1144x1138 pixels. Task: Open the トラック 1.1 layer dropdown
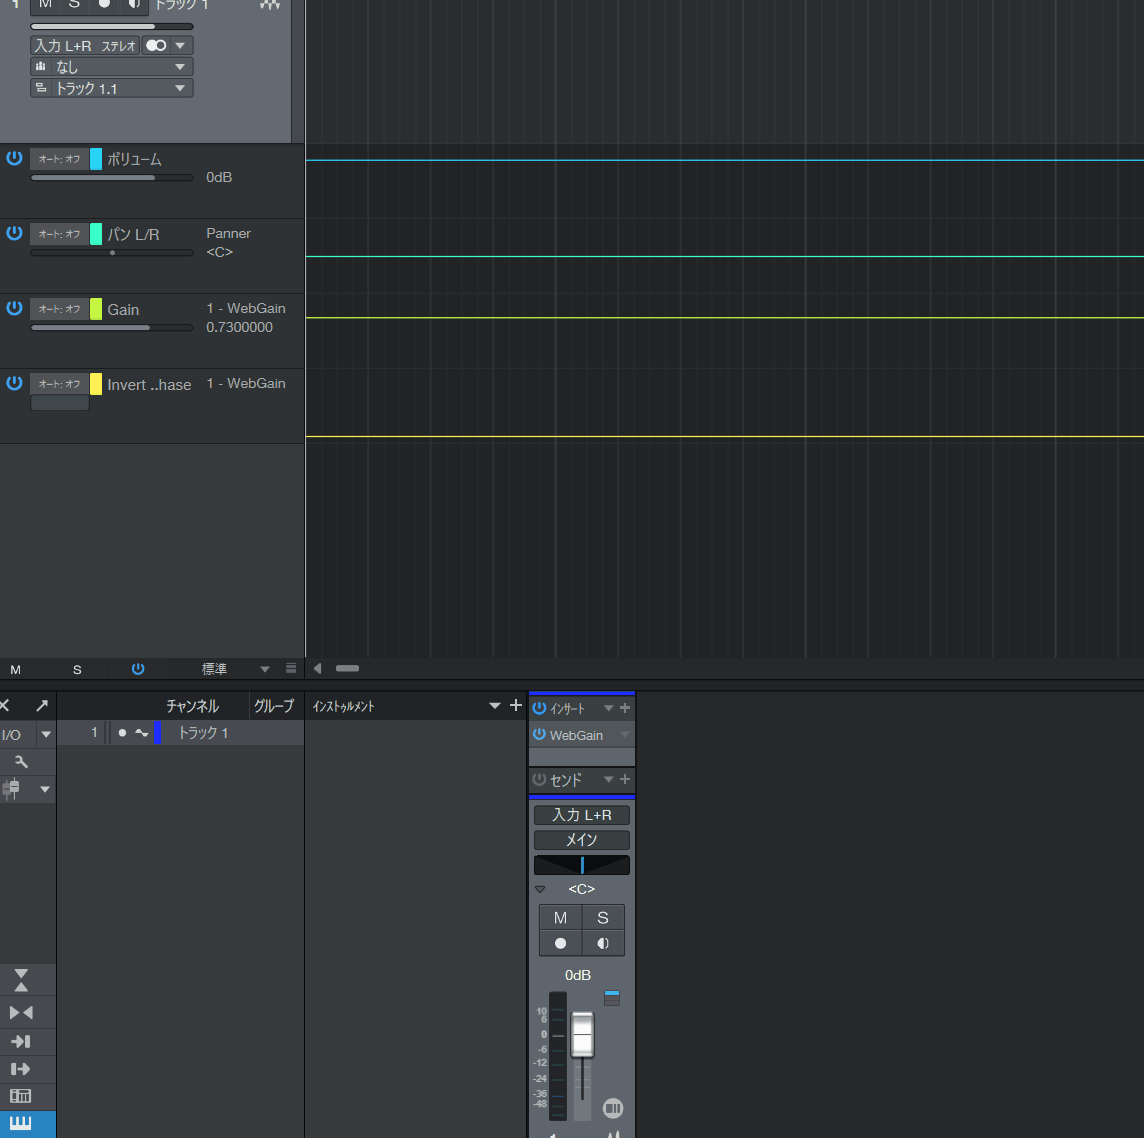click(112, 88)
